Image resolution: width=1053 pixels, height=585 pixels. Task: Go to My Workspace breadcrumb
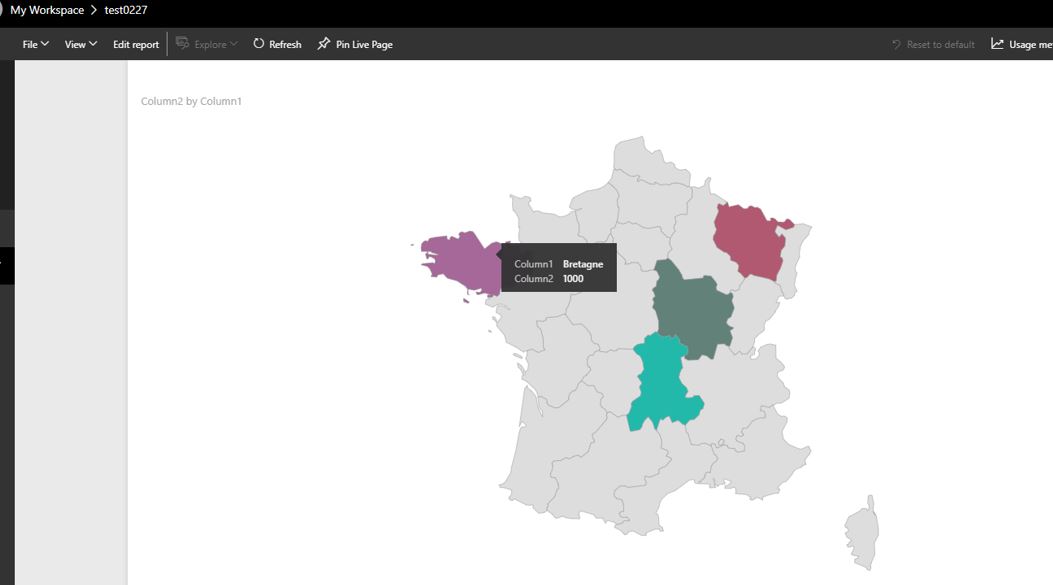[47, 10]
